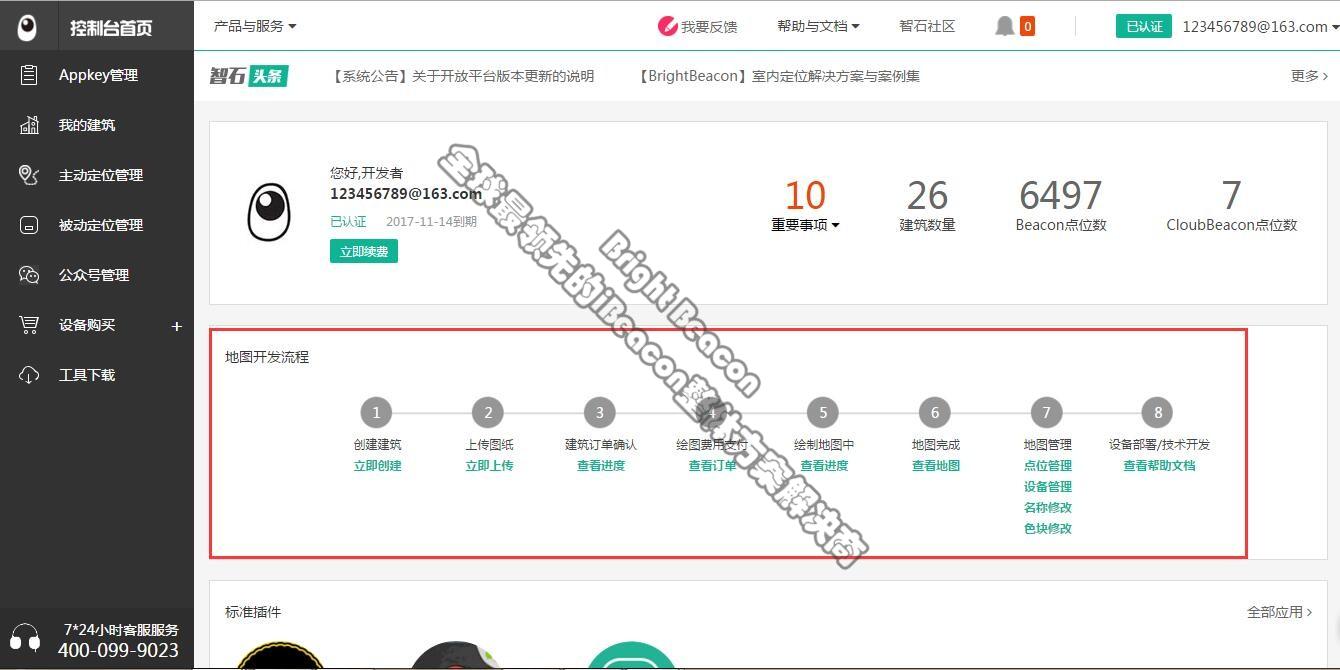Click 查看进度 under 建筑订单确认
Screen dimensions: 1340x670
click(x=601, y=466)
